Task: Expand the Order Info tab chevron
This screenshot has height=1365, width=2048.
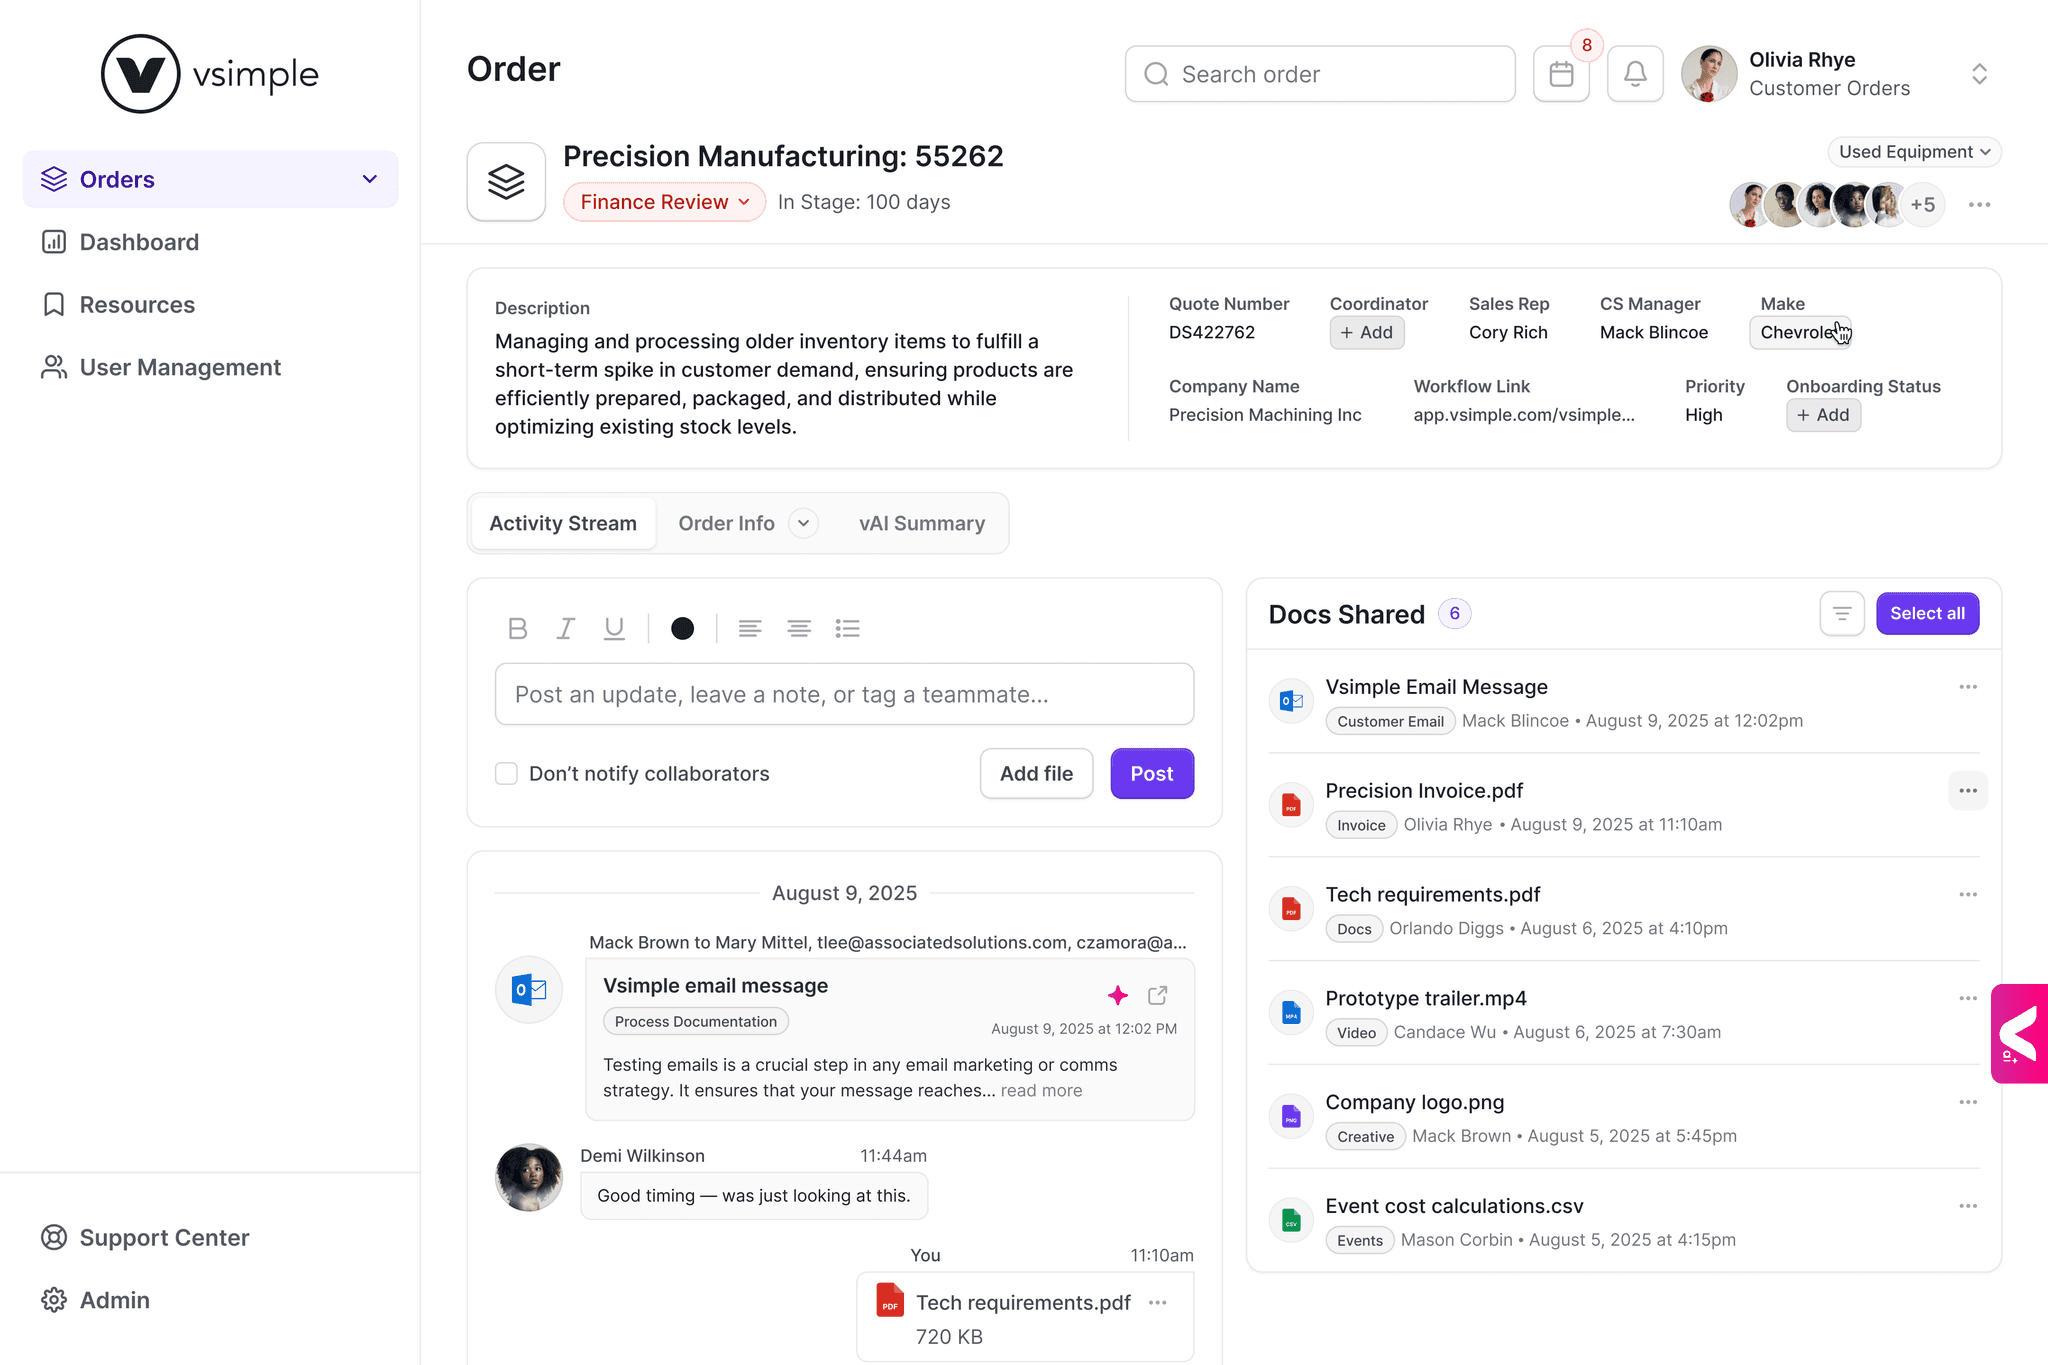Action: pos(803,523)
